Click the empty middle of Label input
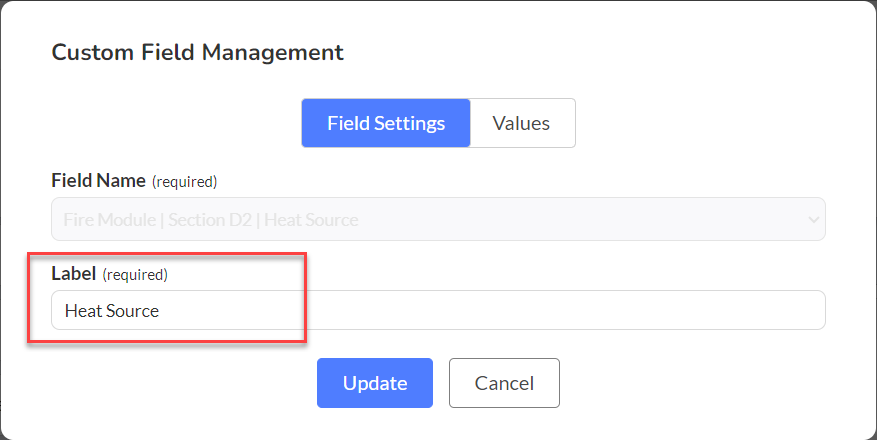Viewport: 877px width, 440px height. [x=492, y=310]
